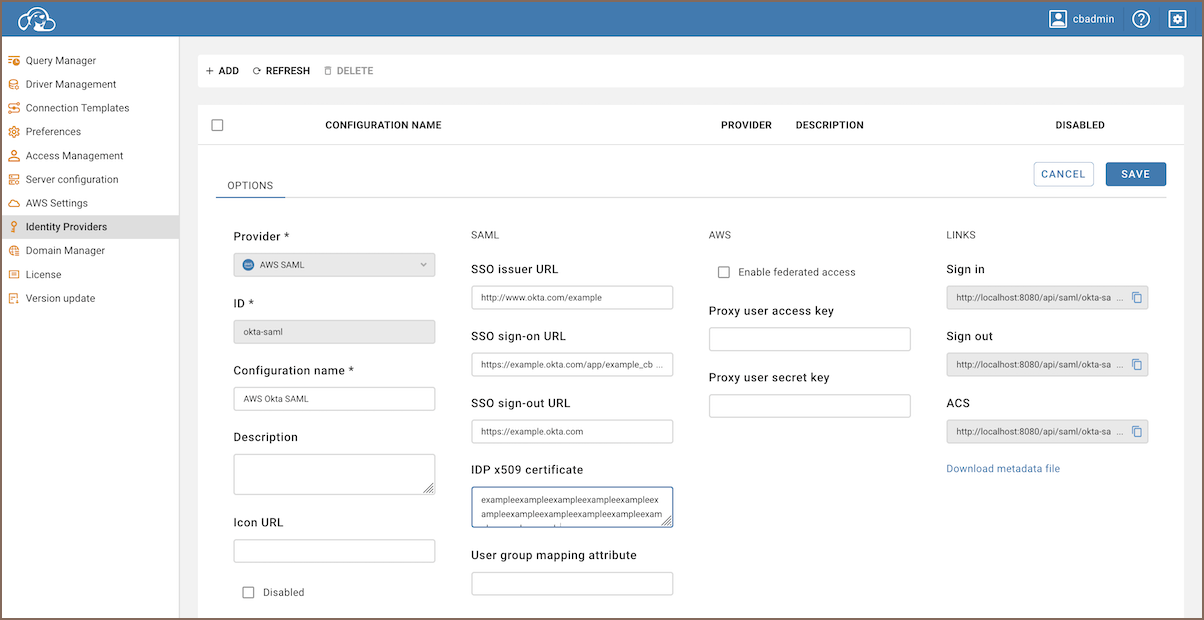Click the SSO issuer URL input field
This screenshot has width=1204, height=620.
(x=572, y=297)
